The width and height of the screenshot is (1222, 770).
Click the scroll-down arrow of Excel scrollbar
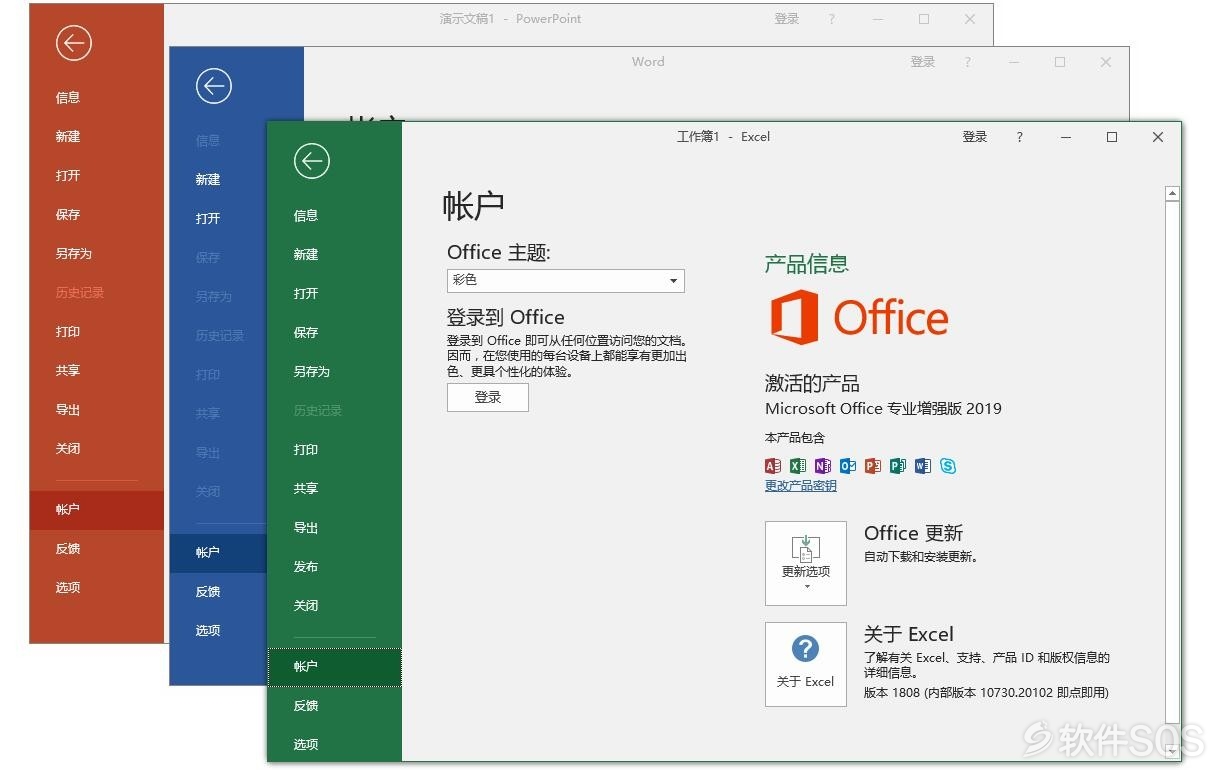(1172, 752)
